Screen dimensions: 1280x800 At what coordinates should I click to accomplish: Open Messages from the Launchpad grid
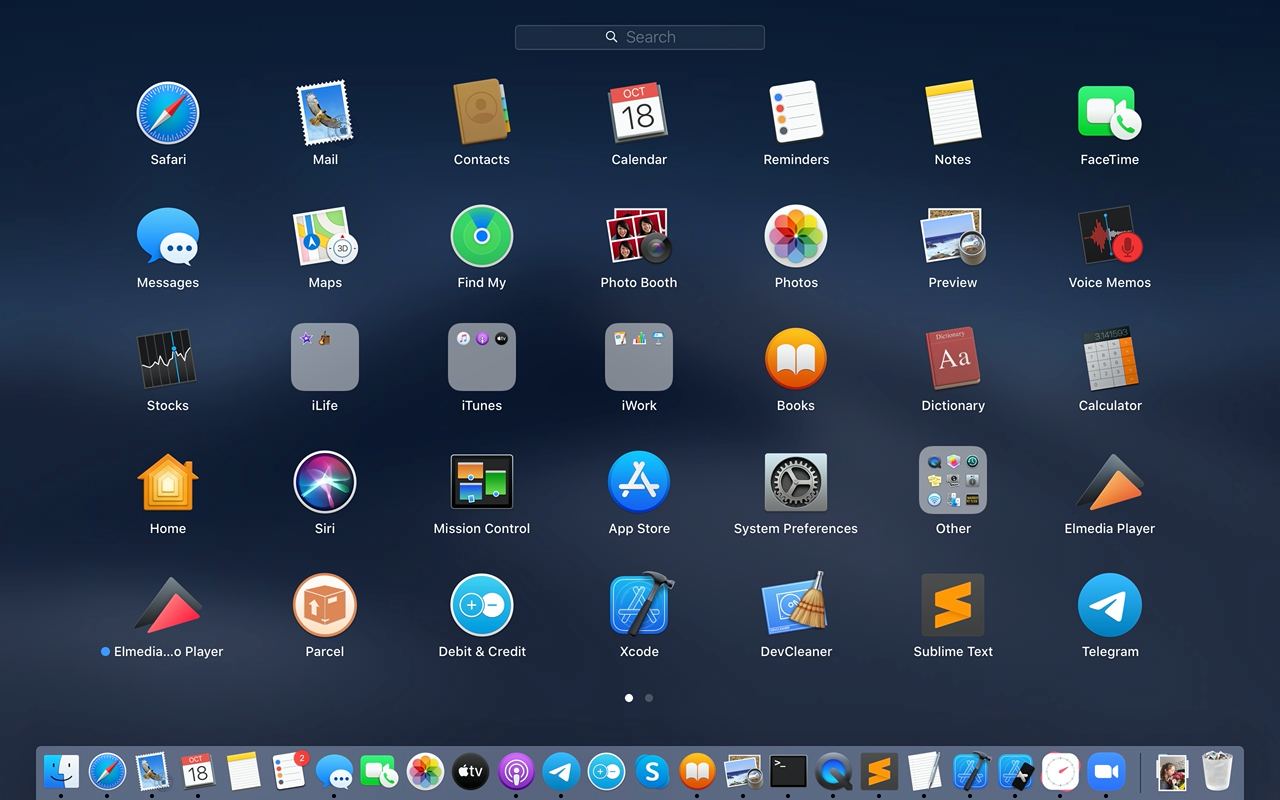click(x=168, y=236)
